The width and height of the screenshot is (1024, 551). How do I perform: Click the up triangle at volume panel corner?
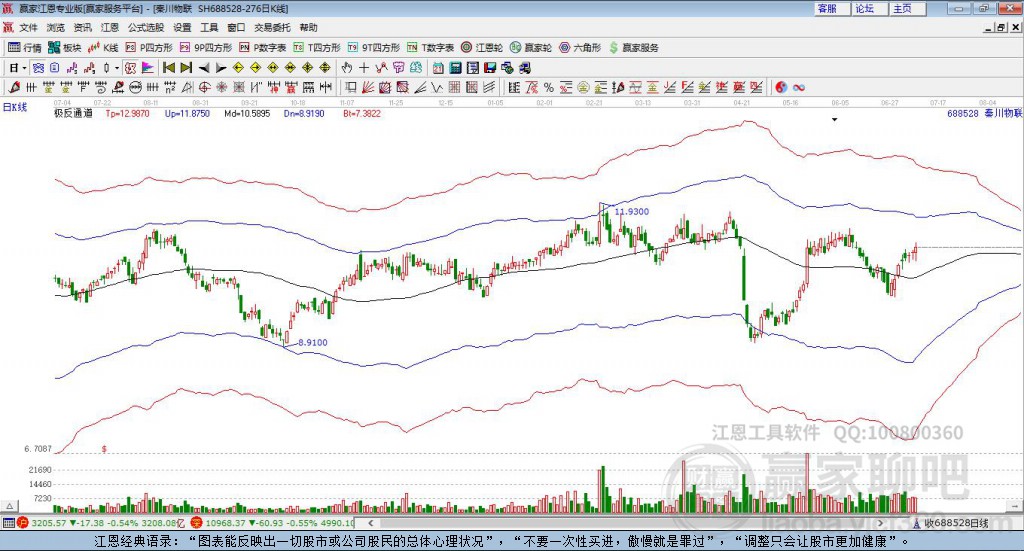9,506
